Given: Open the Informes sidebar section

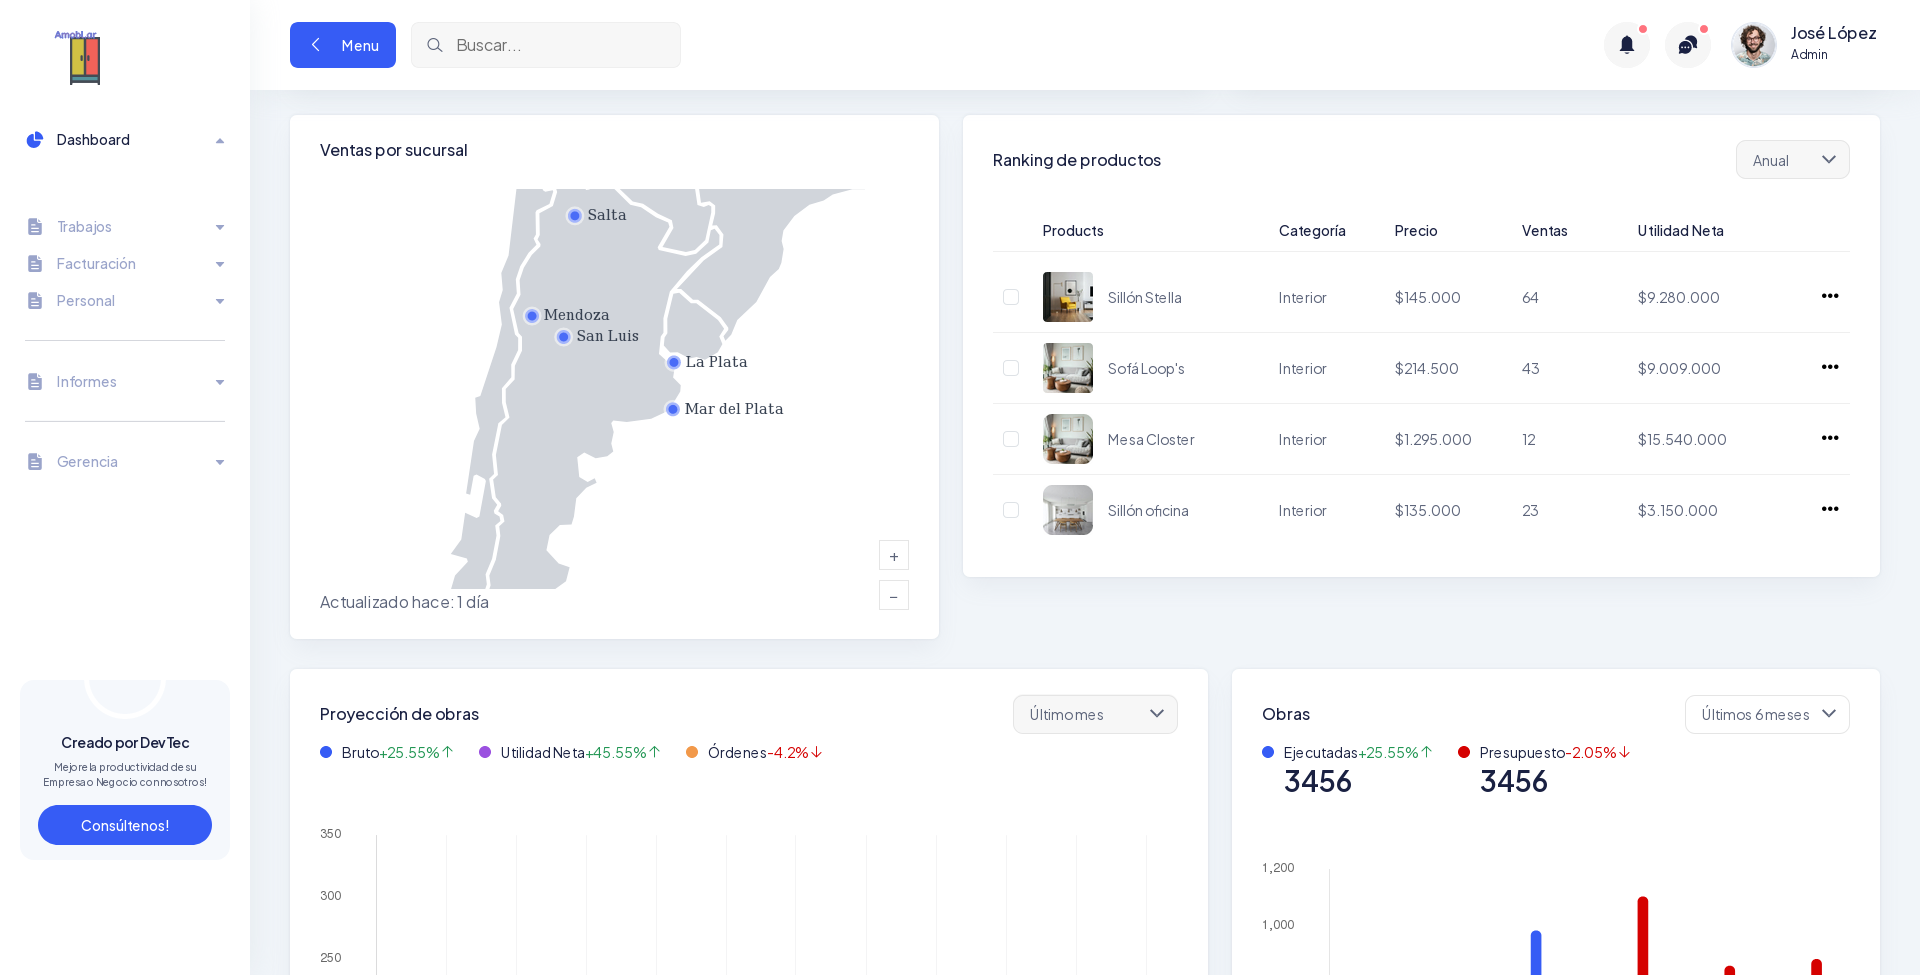Looking at the screenshot, I should (125, 382).
